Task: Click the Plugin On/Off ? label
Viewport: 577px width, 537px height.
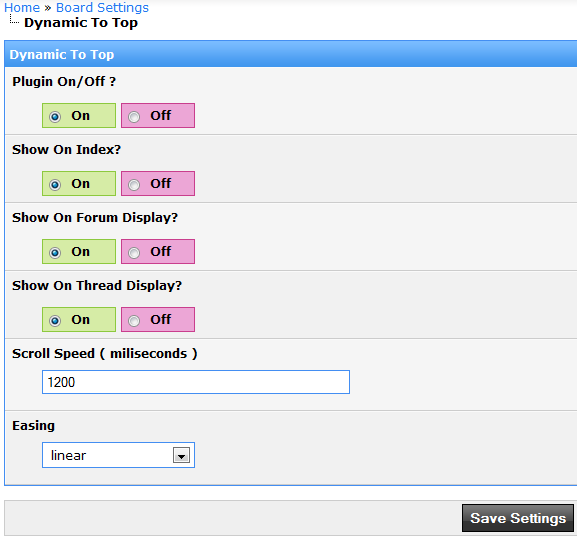Action: click(x=64, y=81)
